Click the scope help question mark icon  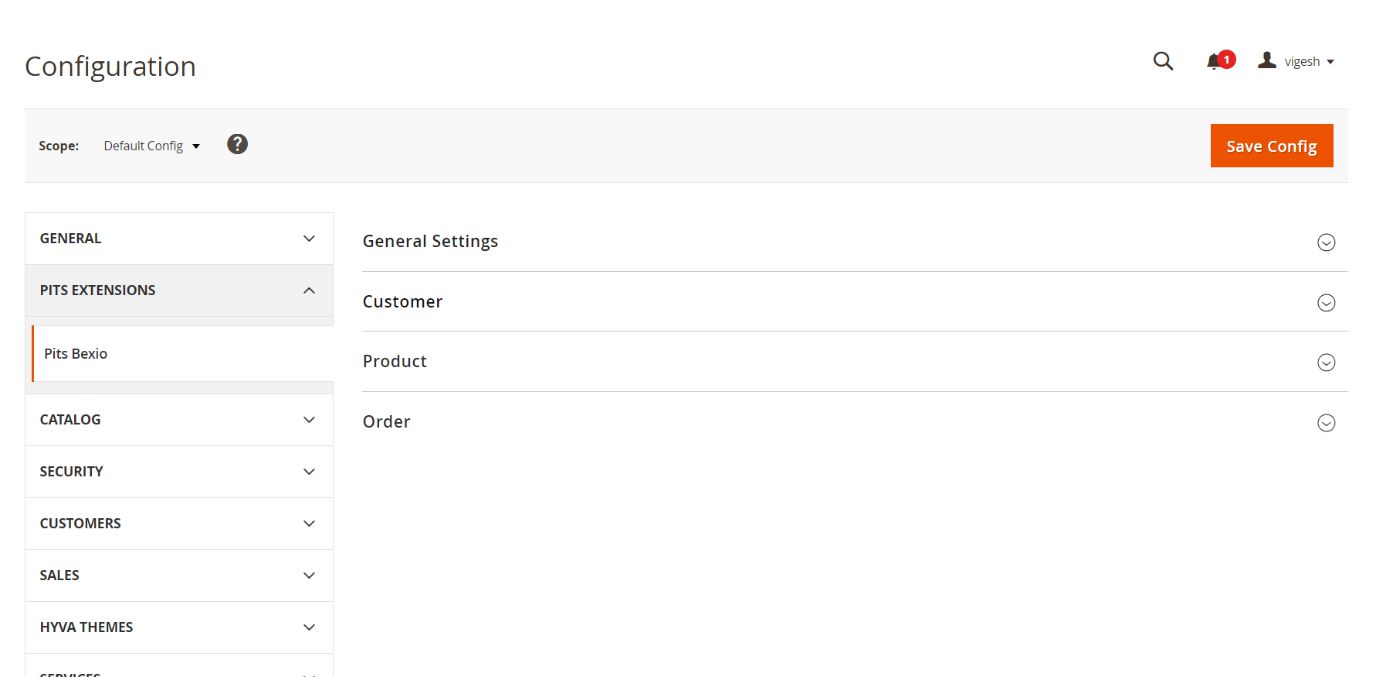(237, 144)
